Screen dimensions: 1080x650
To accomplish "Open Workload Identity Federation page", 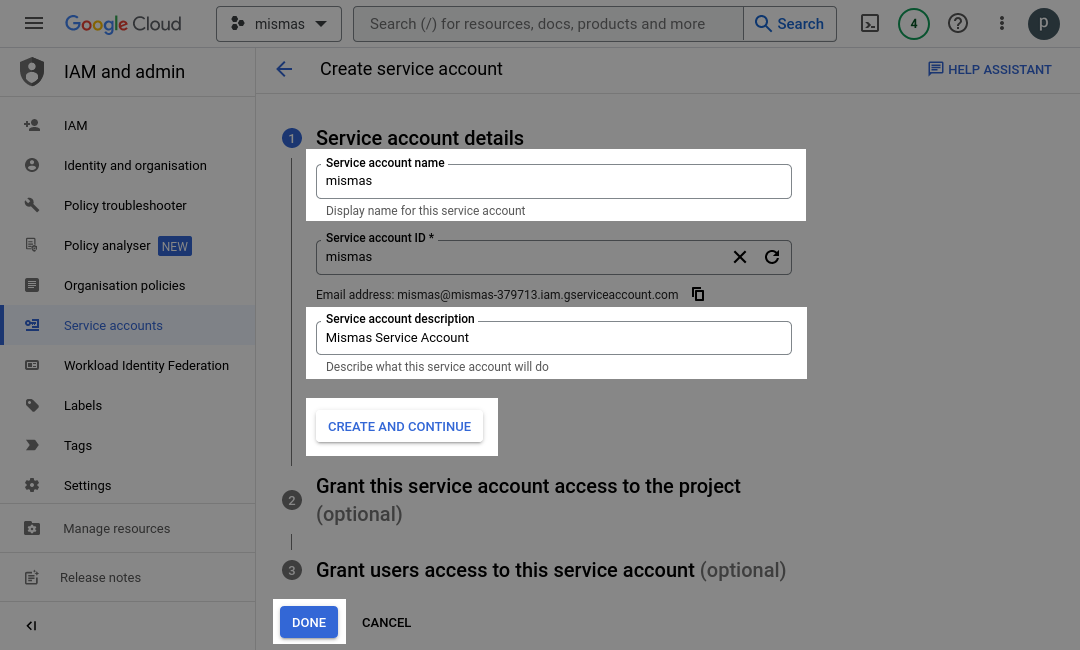I will click(127, 365).
